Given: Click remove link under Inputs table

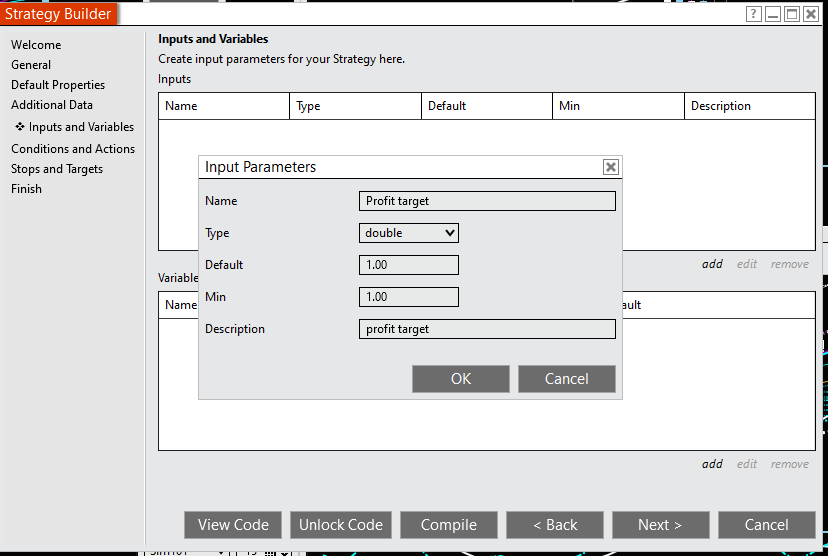Looking at the screenshot, I should tap(789, 264).
